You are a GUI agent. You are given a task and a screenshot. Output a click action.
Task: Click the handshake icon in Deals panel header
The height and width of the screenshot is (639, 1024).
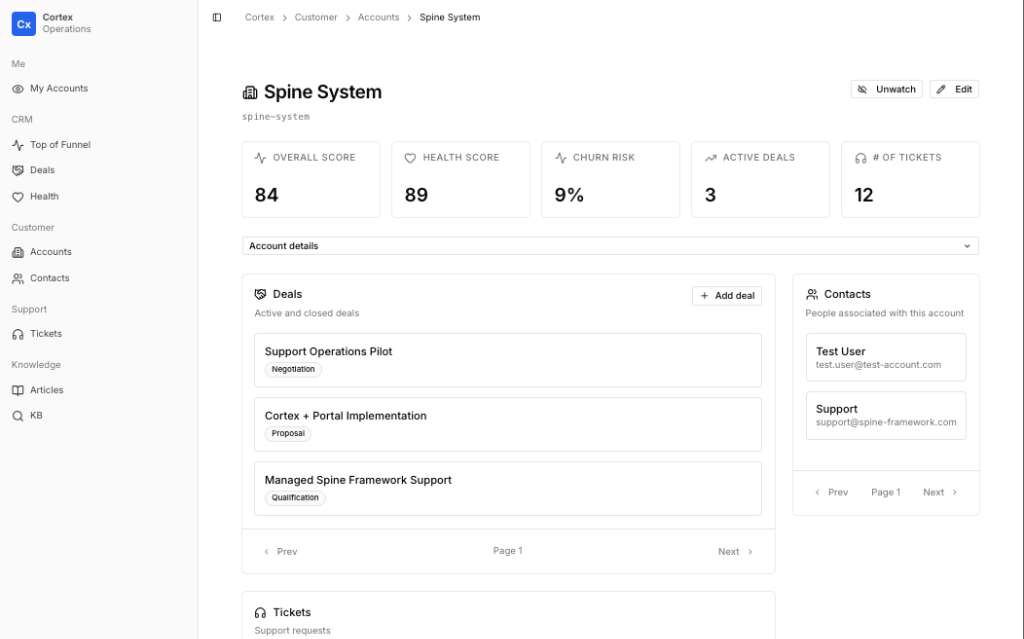[261, 294]
